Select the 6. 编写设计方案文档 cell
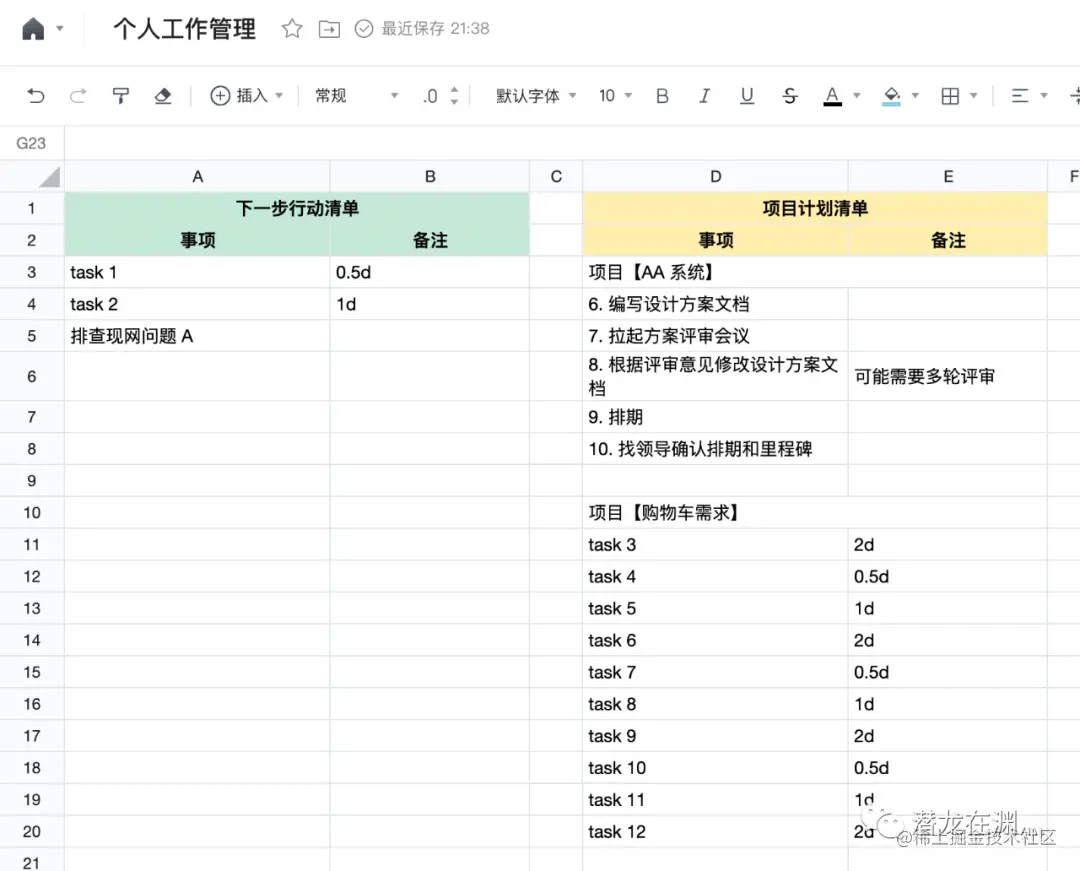The width and height of the screenshot is (1080, 871). coord(716,304)
